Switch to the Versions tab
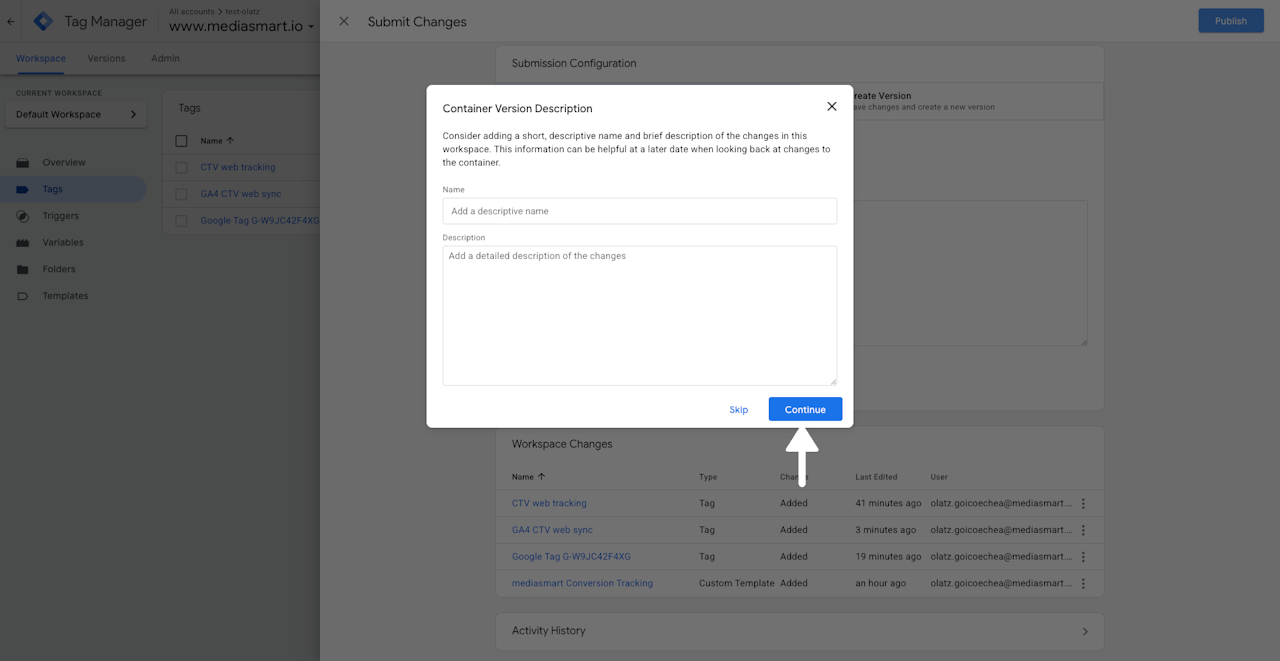The height and width of the screenshot is (661, 1280). click(x=106, y=58)
